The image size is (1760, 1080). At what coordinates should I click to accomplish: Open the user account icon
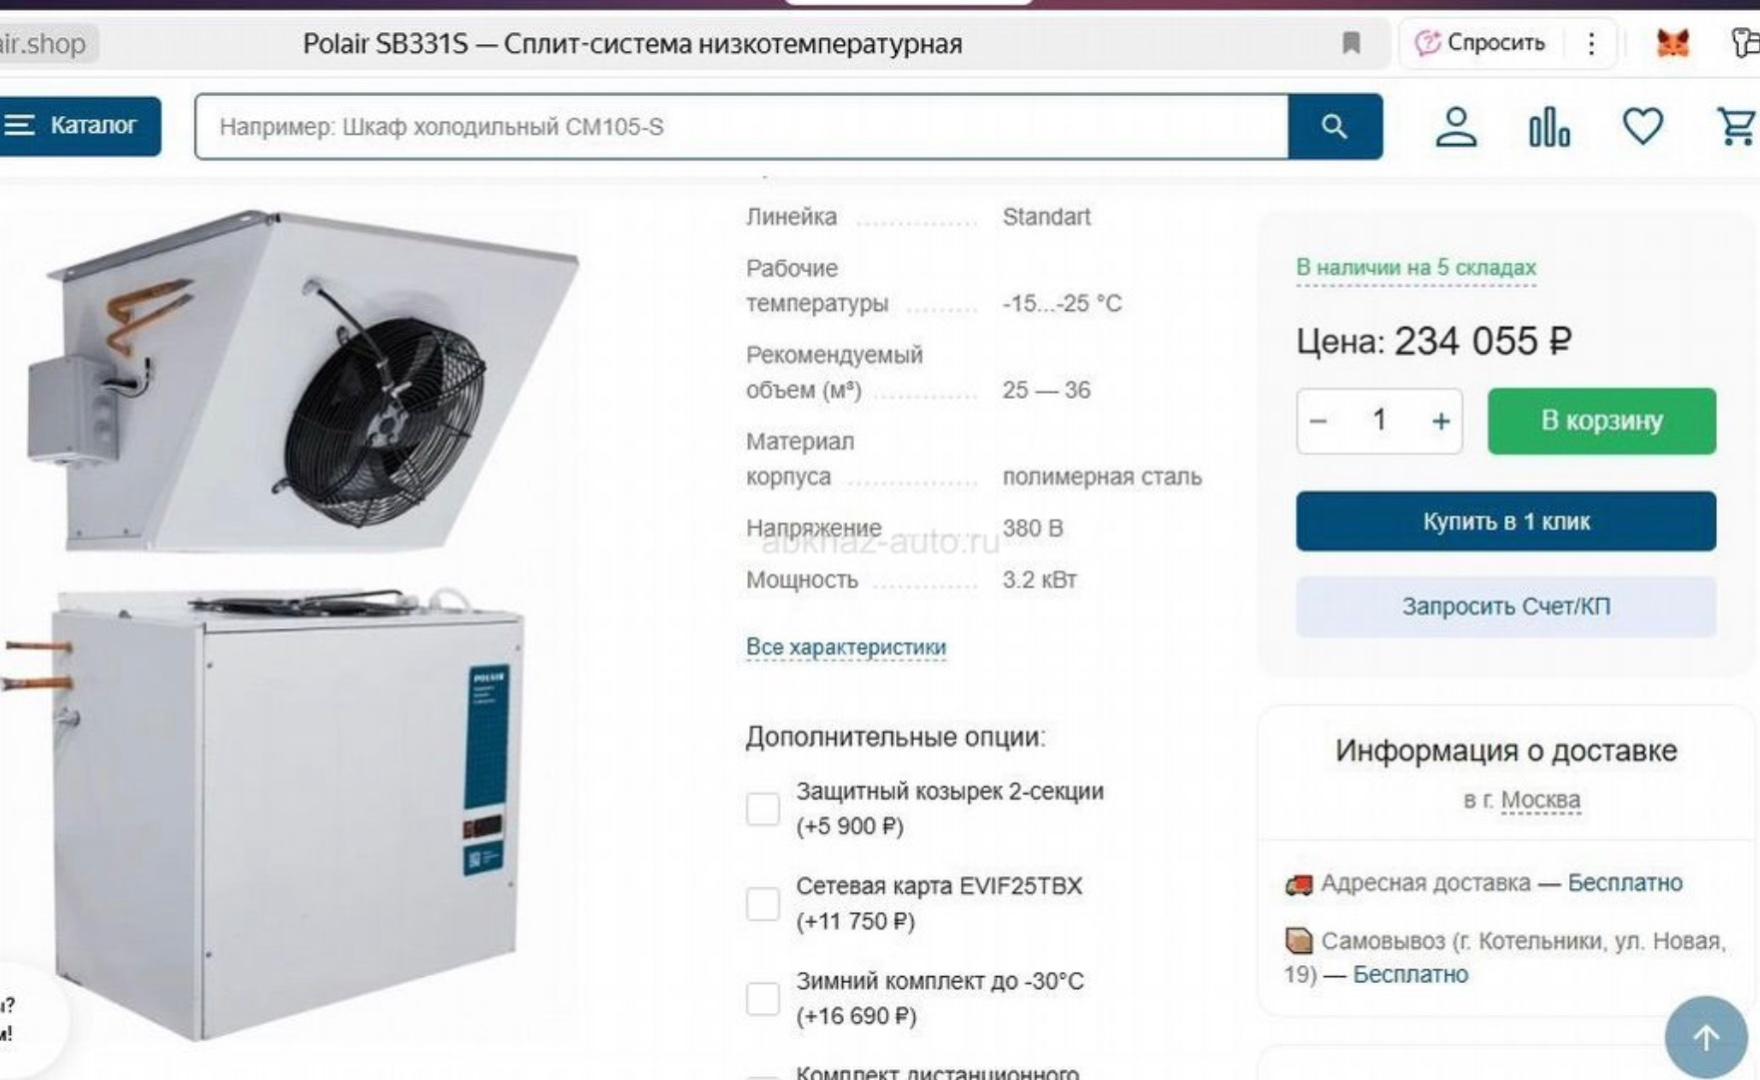(x=1456, y=127)
